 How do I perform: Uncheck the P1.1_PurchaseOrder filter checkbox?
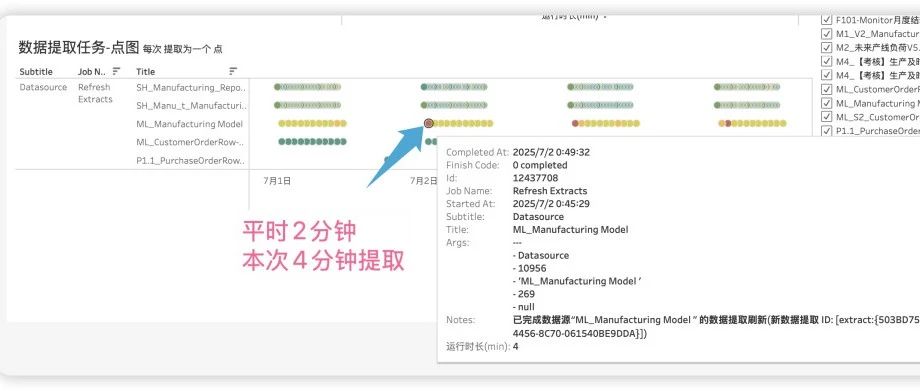(827, 131)
